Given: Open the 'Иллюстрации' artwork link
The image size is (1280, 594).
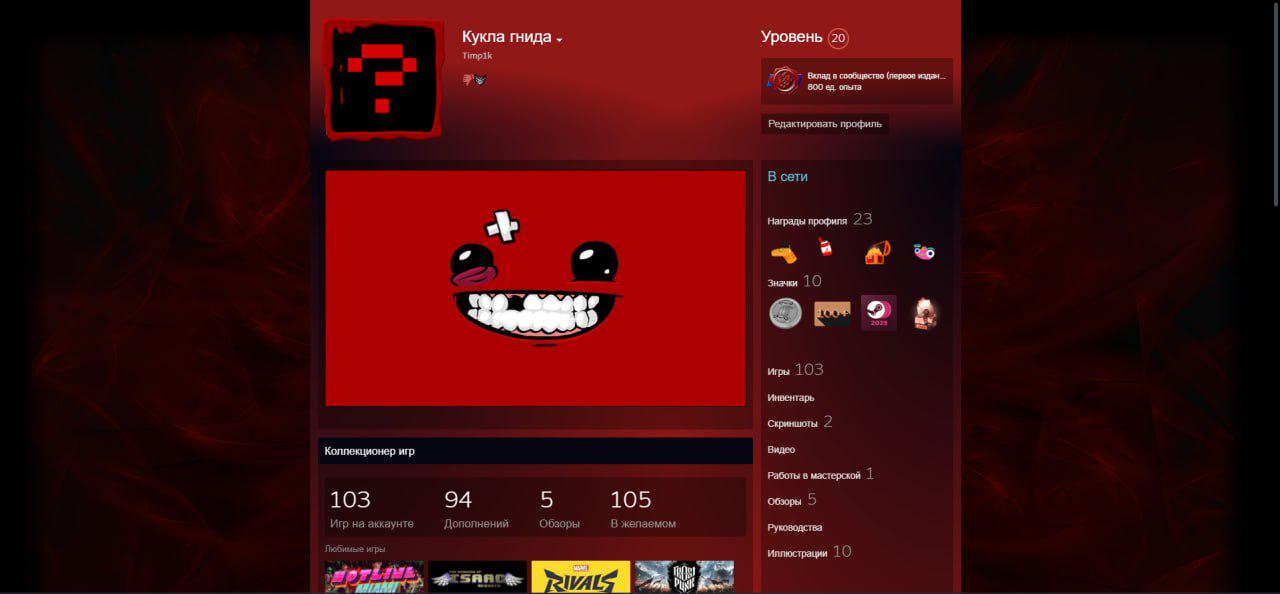Looking at the screenshot, I should pos(797,553).
